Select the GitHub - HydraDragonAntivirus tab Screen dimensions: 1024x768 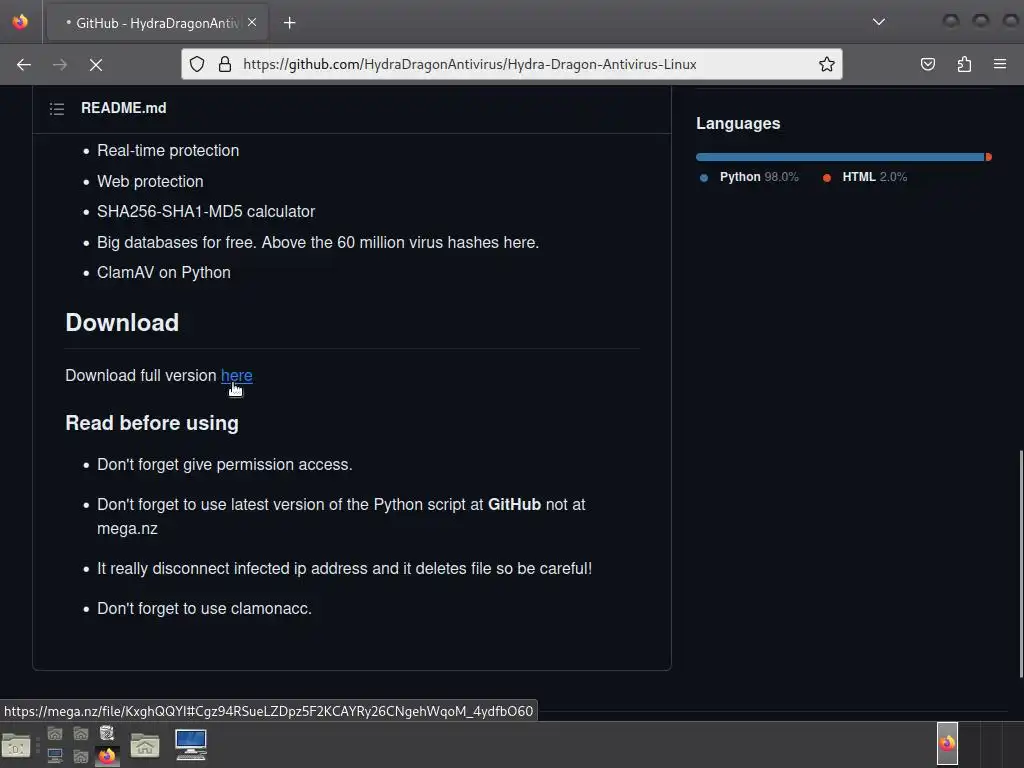155,23
